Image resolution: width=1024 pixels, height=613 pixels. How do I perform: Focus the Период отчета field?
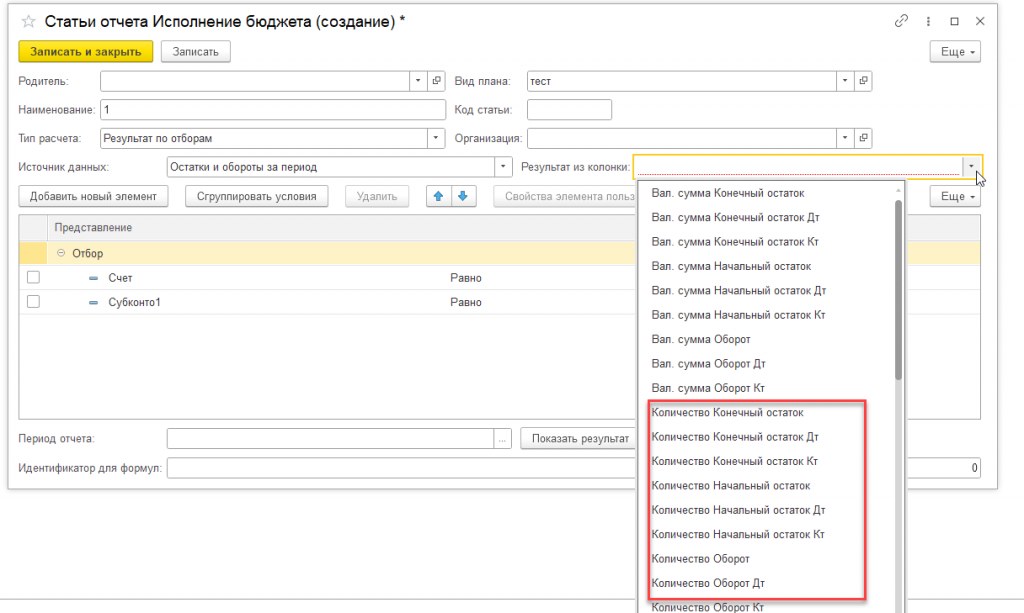(x=330, y=439)
